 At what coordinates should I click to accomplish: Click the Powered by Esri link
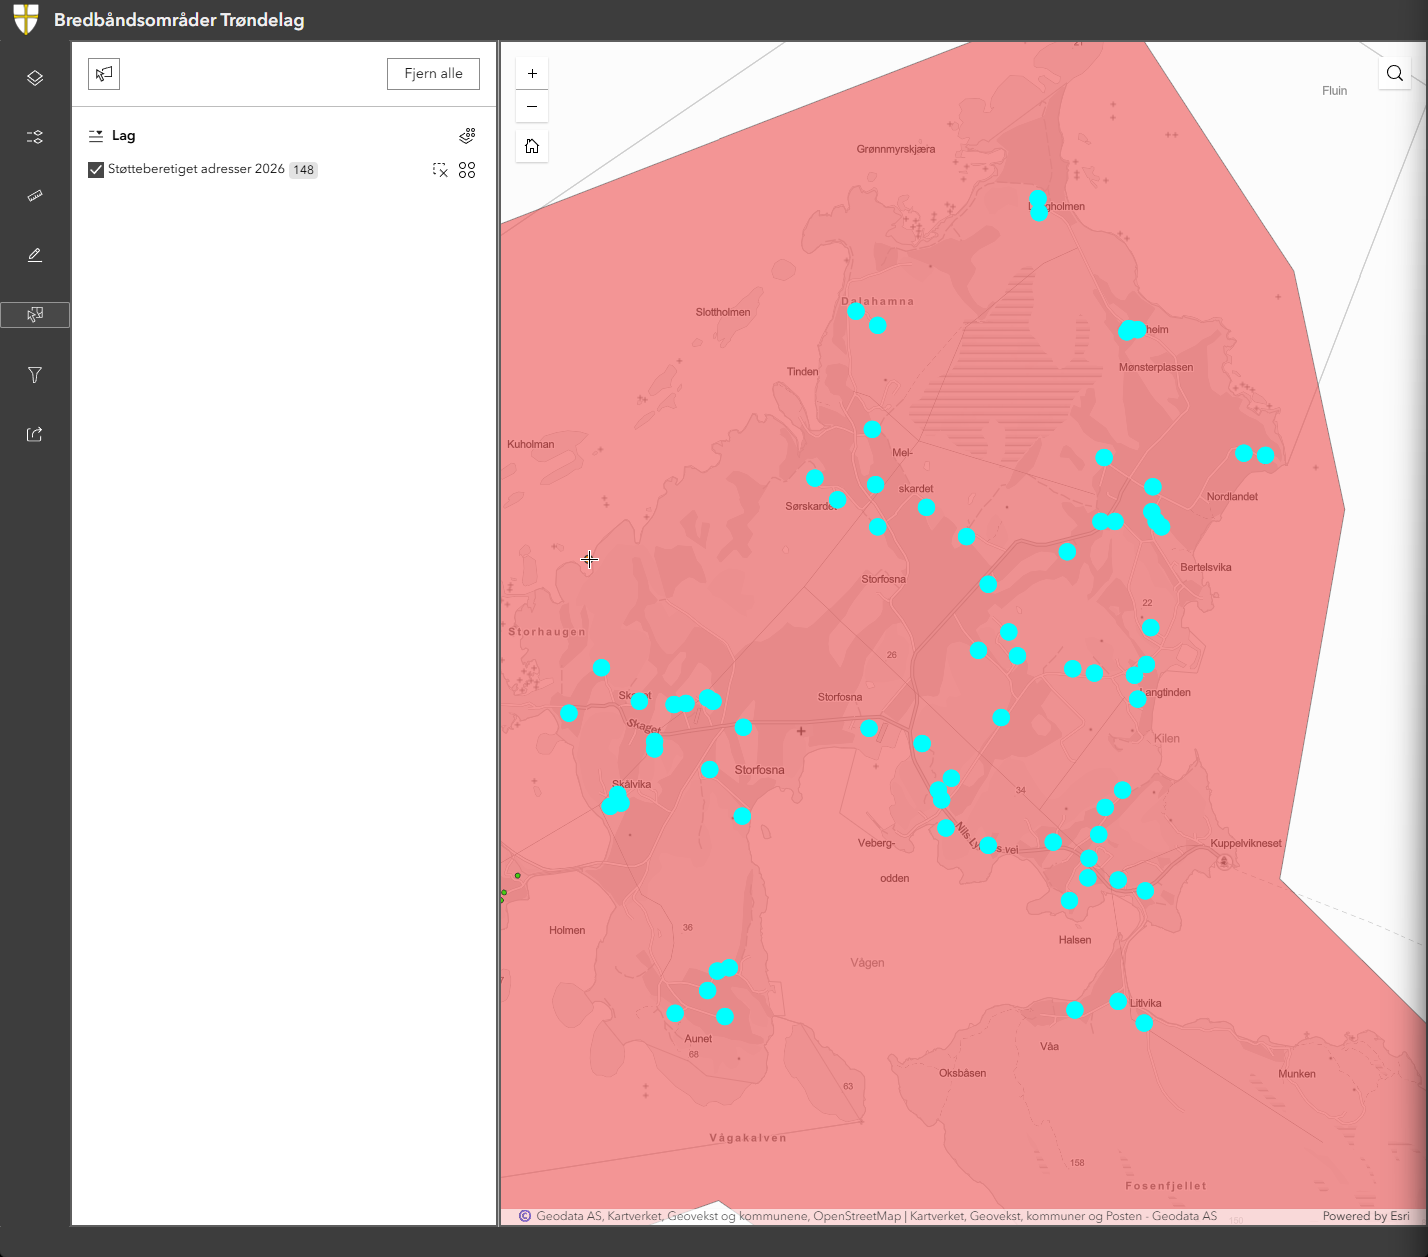1365,1216
